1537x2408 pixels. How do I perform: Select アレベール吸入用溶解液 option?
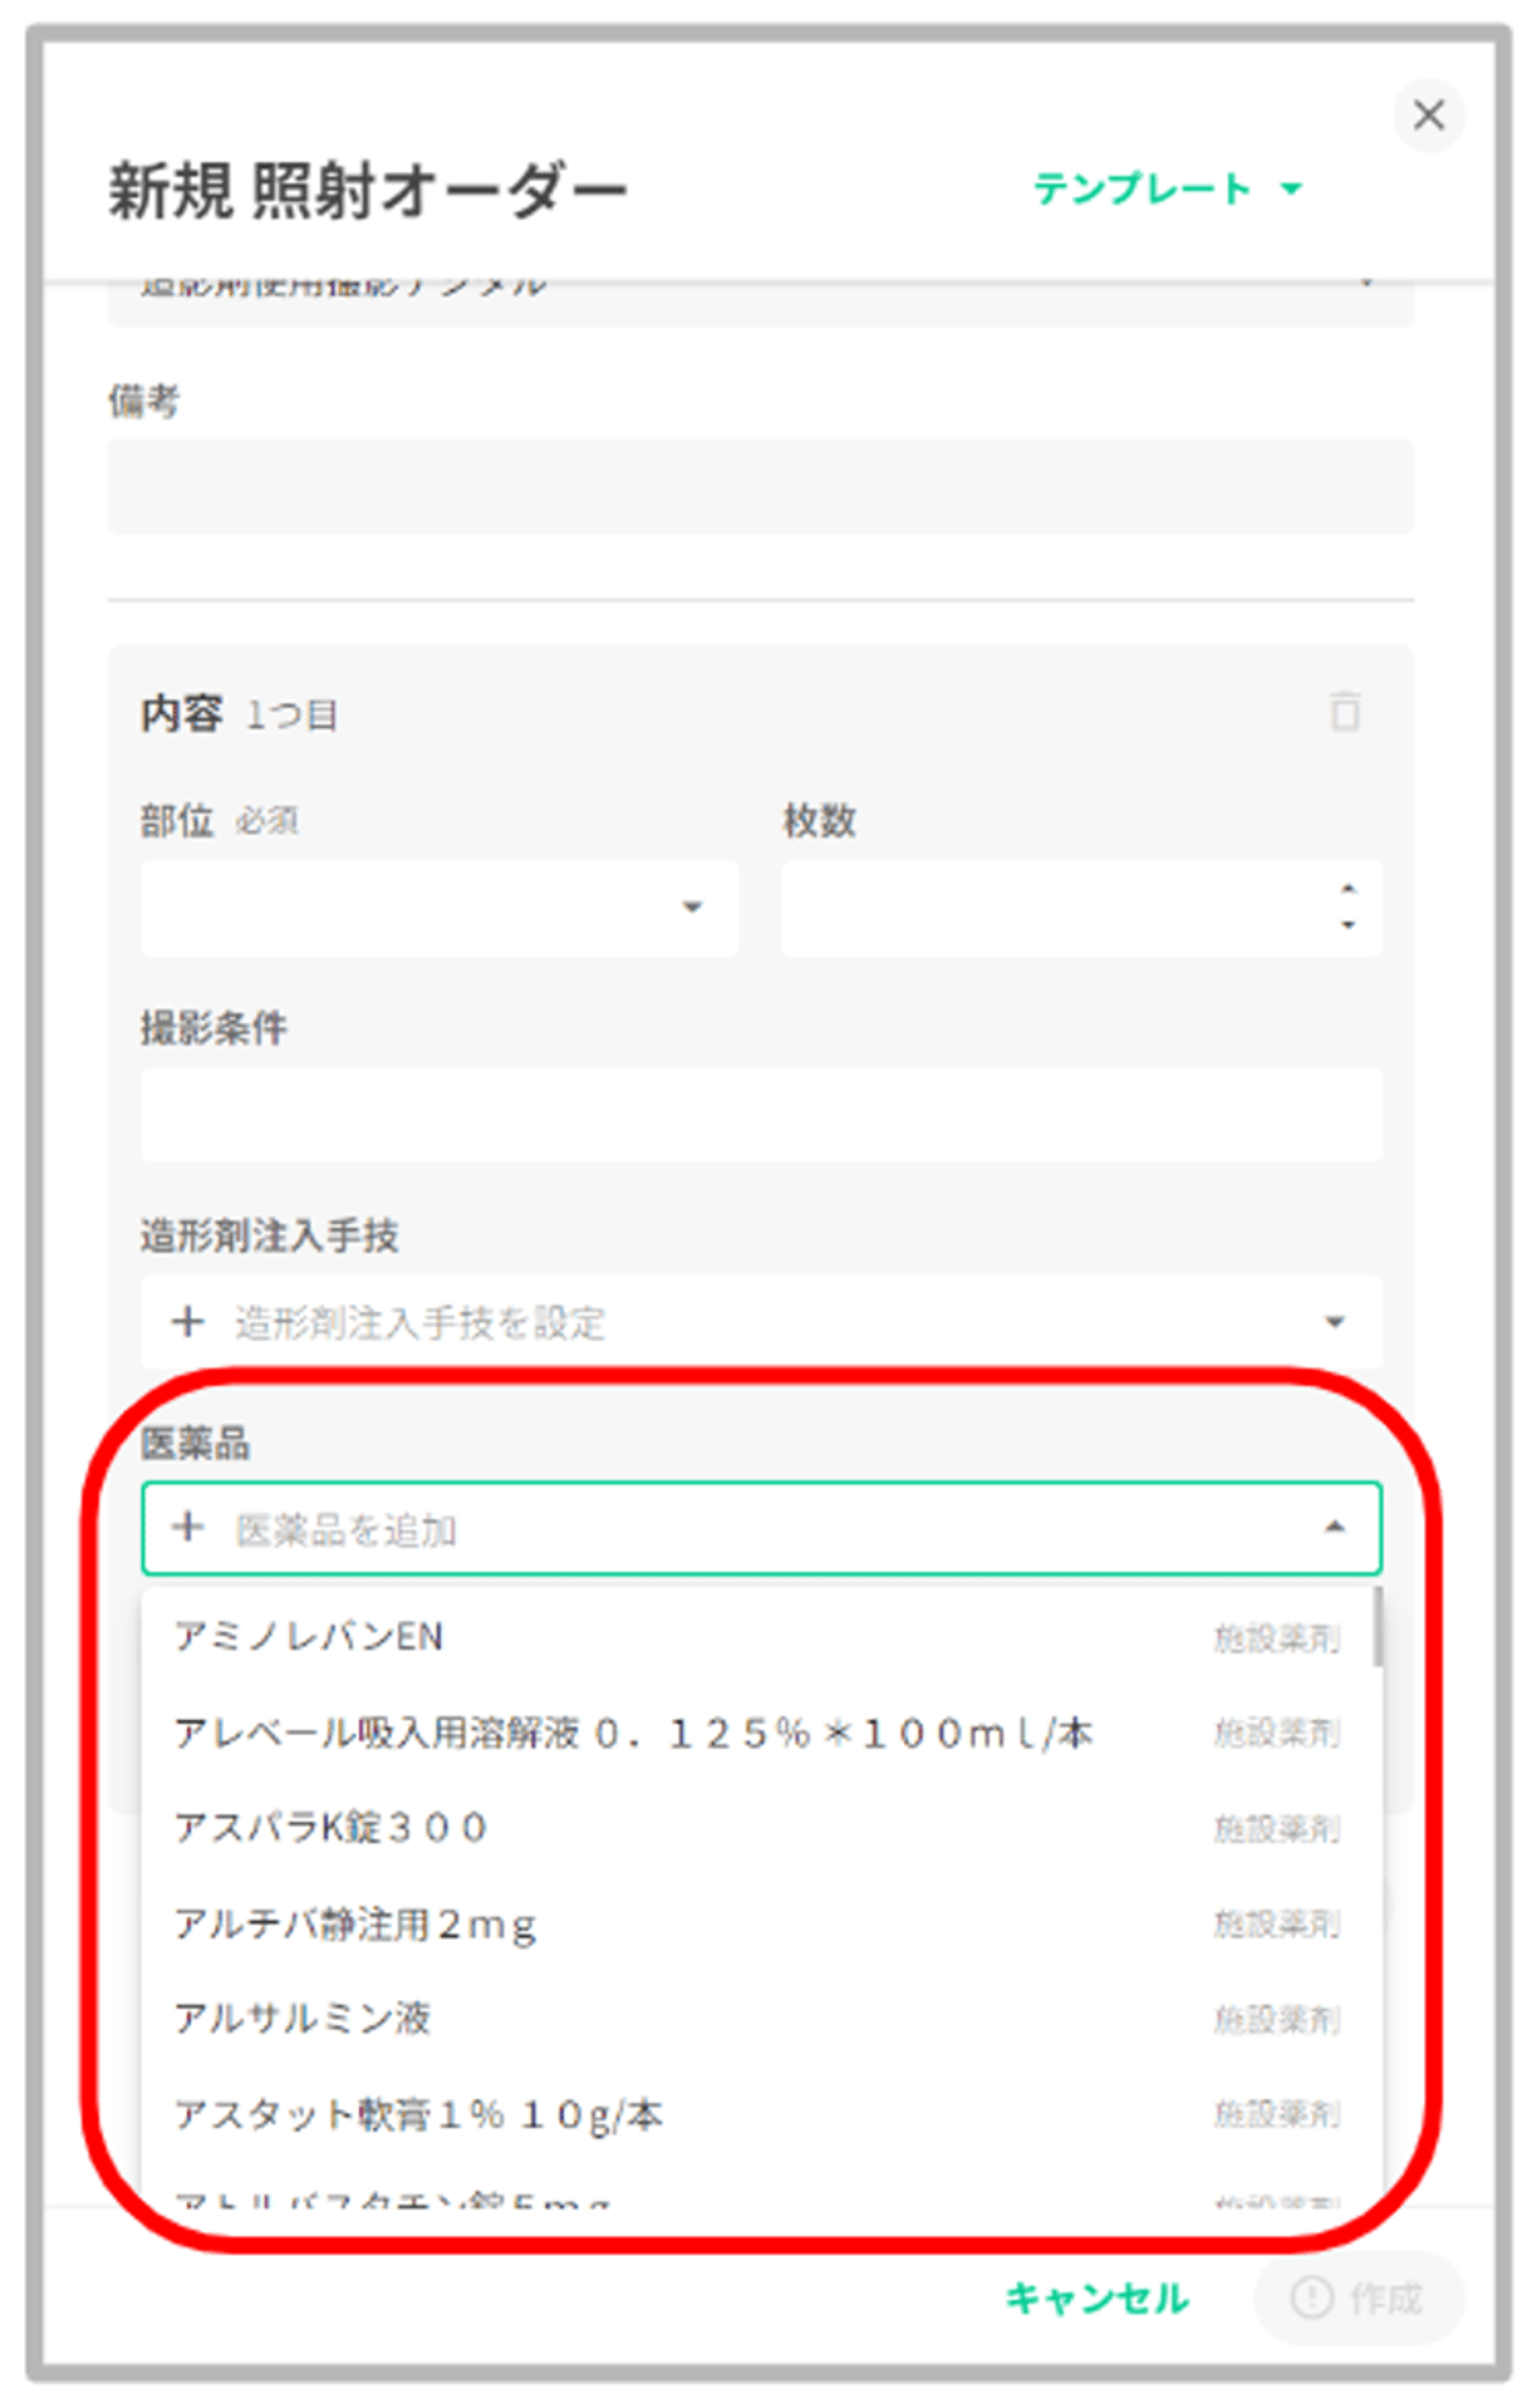[632, 1733]
